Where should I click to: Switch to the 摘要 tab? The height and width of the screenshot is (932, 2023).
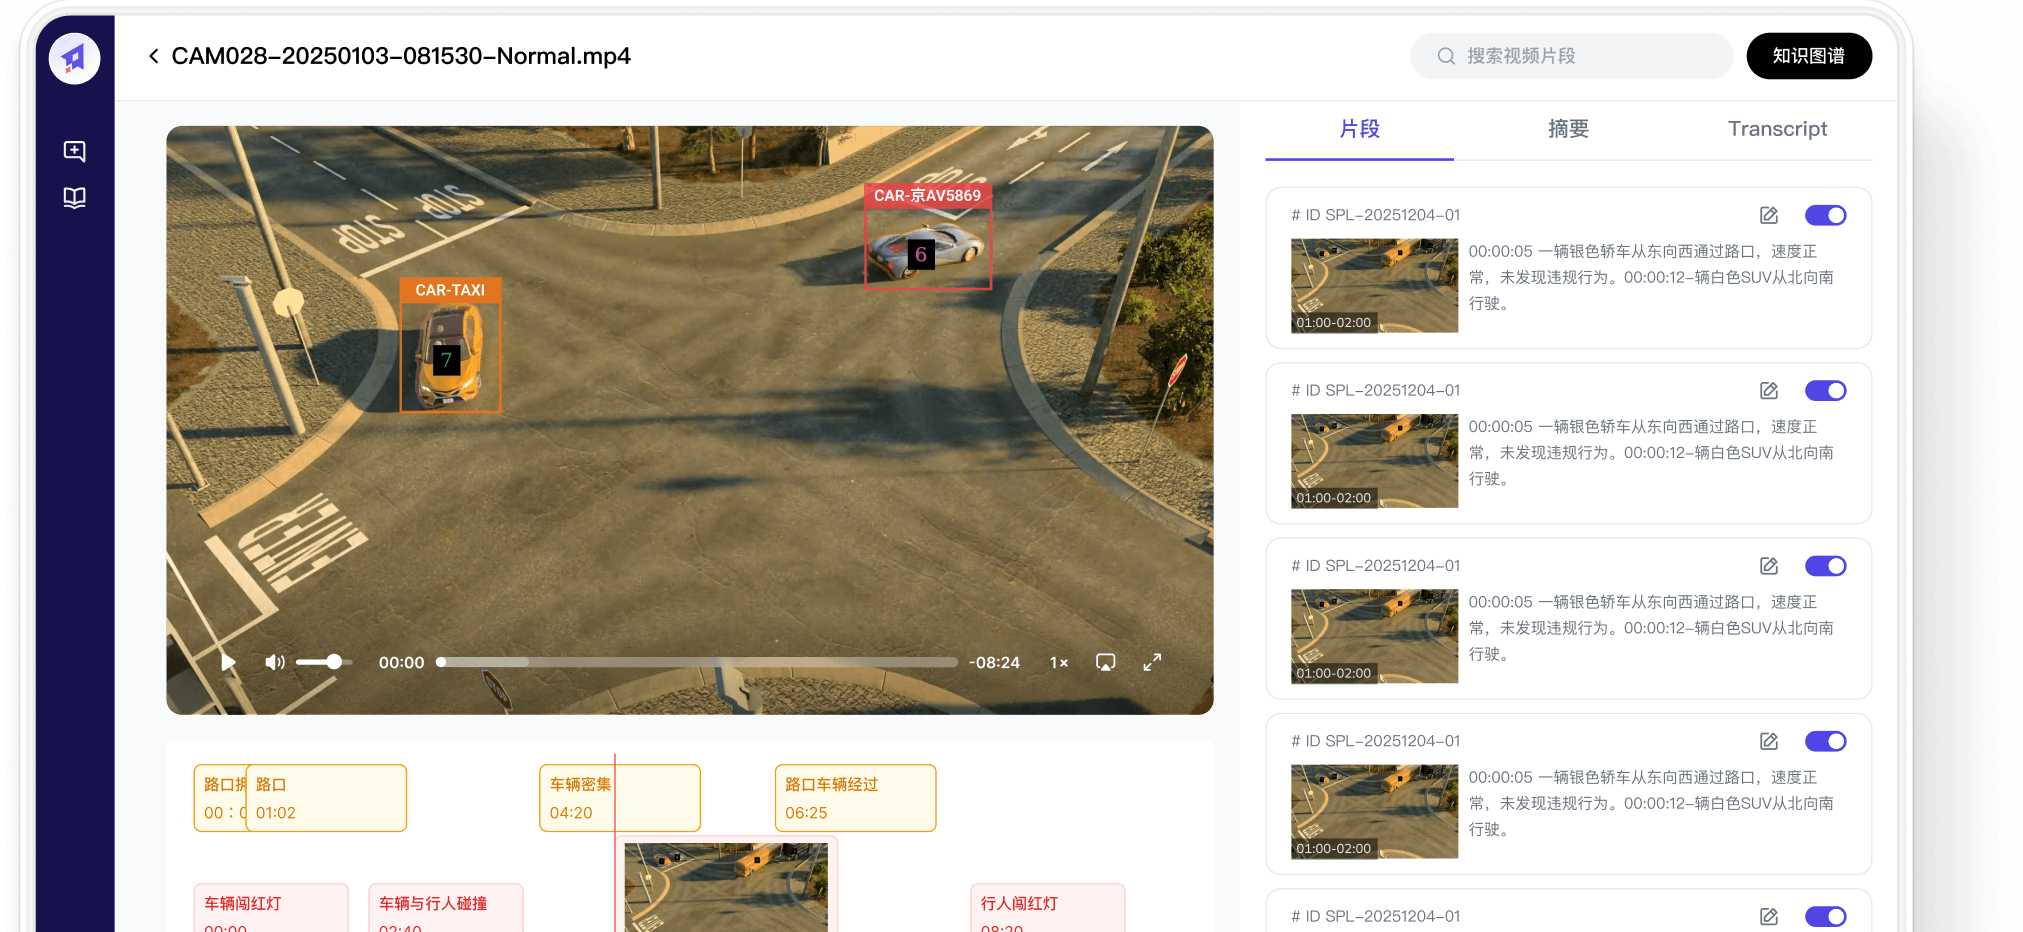1568,129
